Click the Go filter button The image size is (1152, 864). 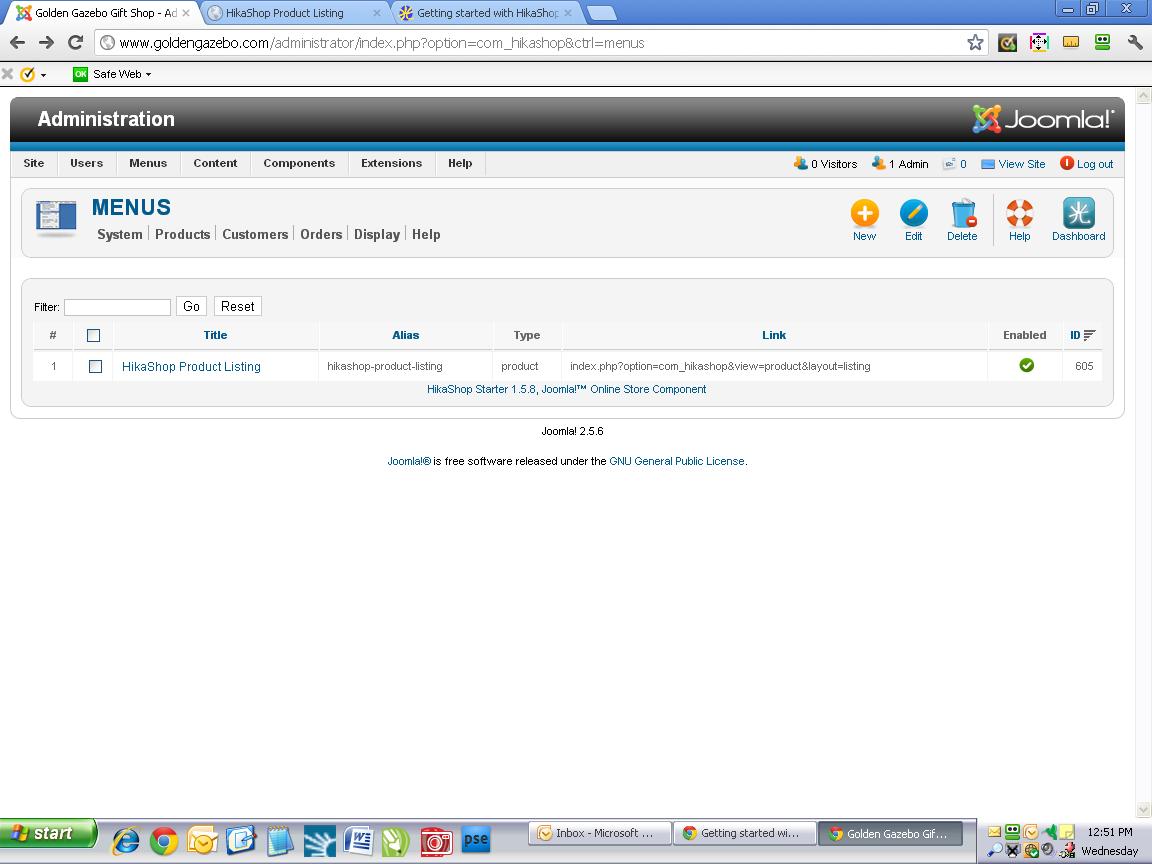click(191, 306)
